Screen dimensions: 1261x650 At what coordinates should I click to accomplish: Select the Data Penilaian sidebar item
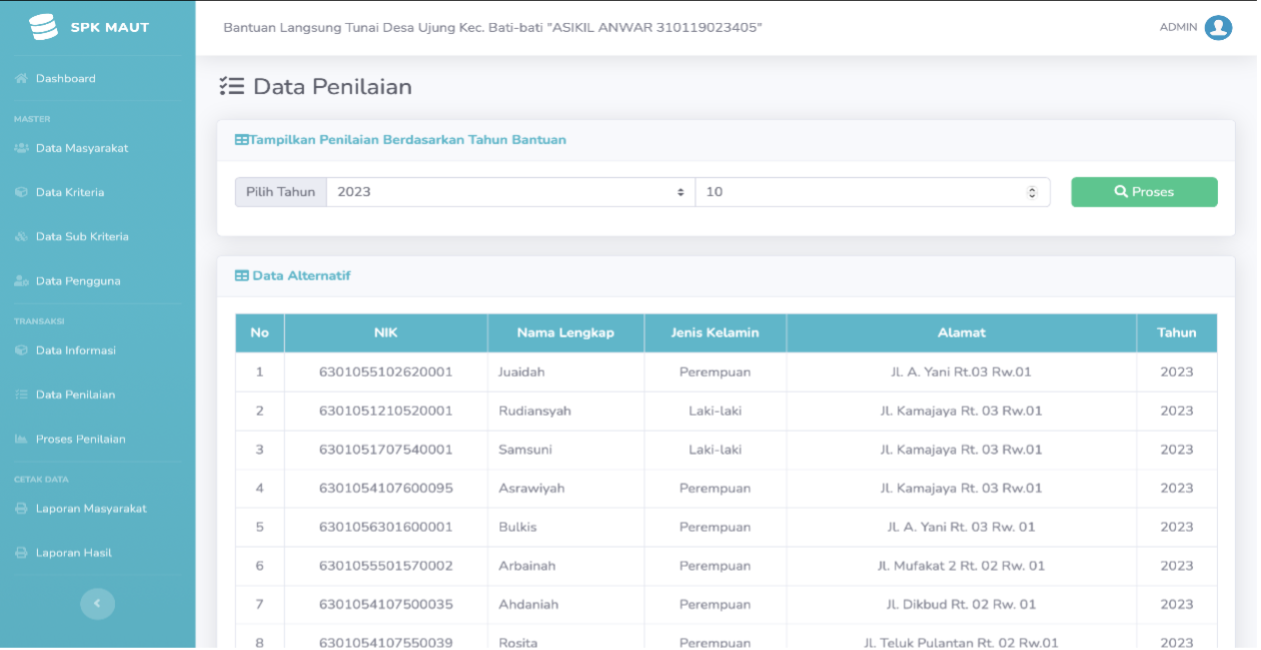pos(75,395)
